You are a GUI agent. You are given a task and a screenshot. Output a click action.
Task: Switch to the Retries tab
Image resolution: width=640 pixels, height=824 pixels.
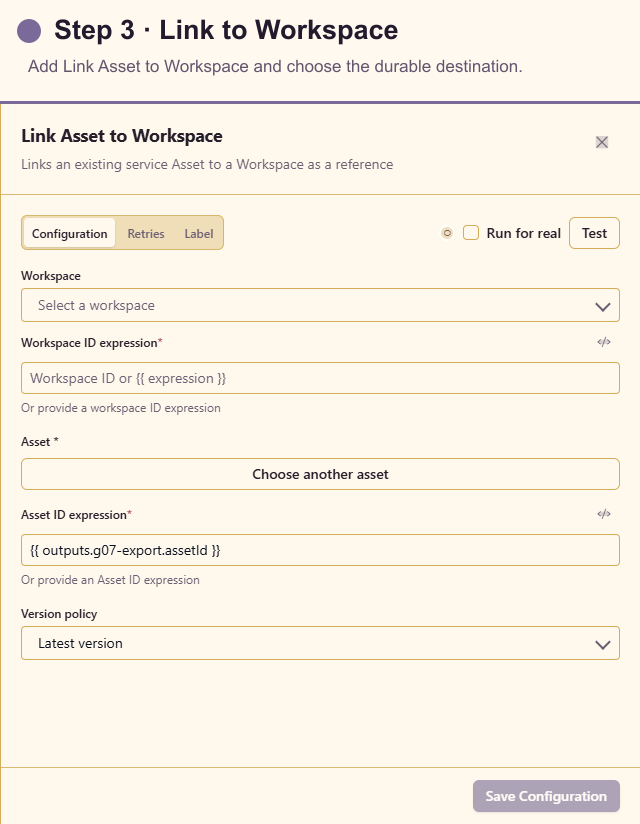pos(146,233)
